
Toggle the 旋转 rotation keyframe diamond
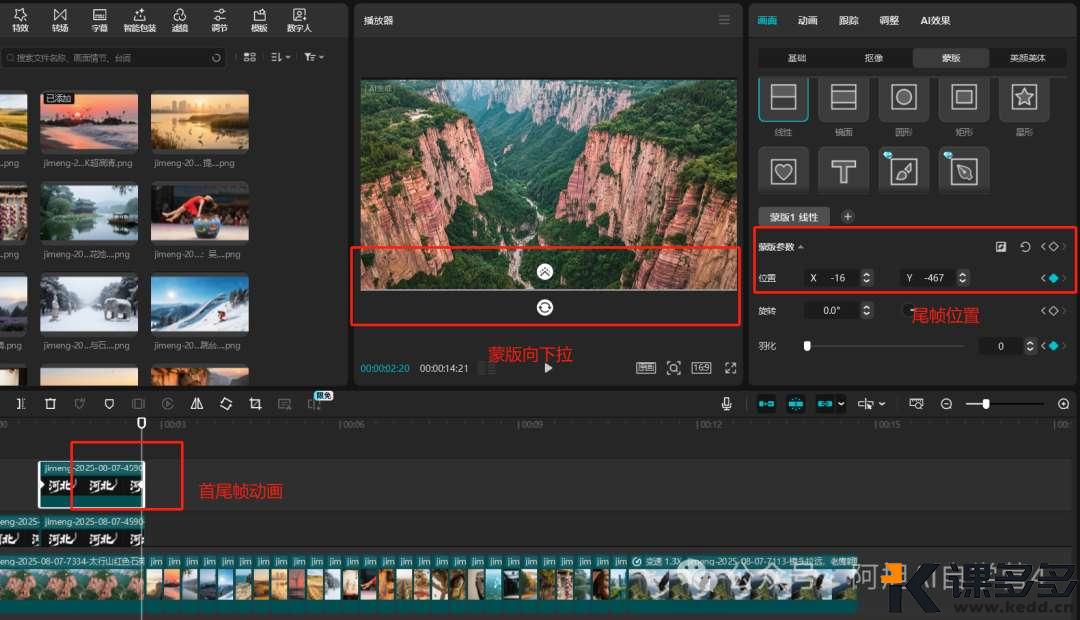click(1053, 311)
